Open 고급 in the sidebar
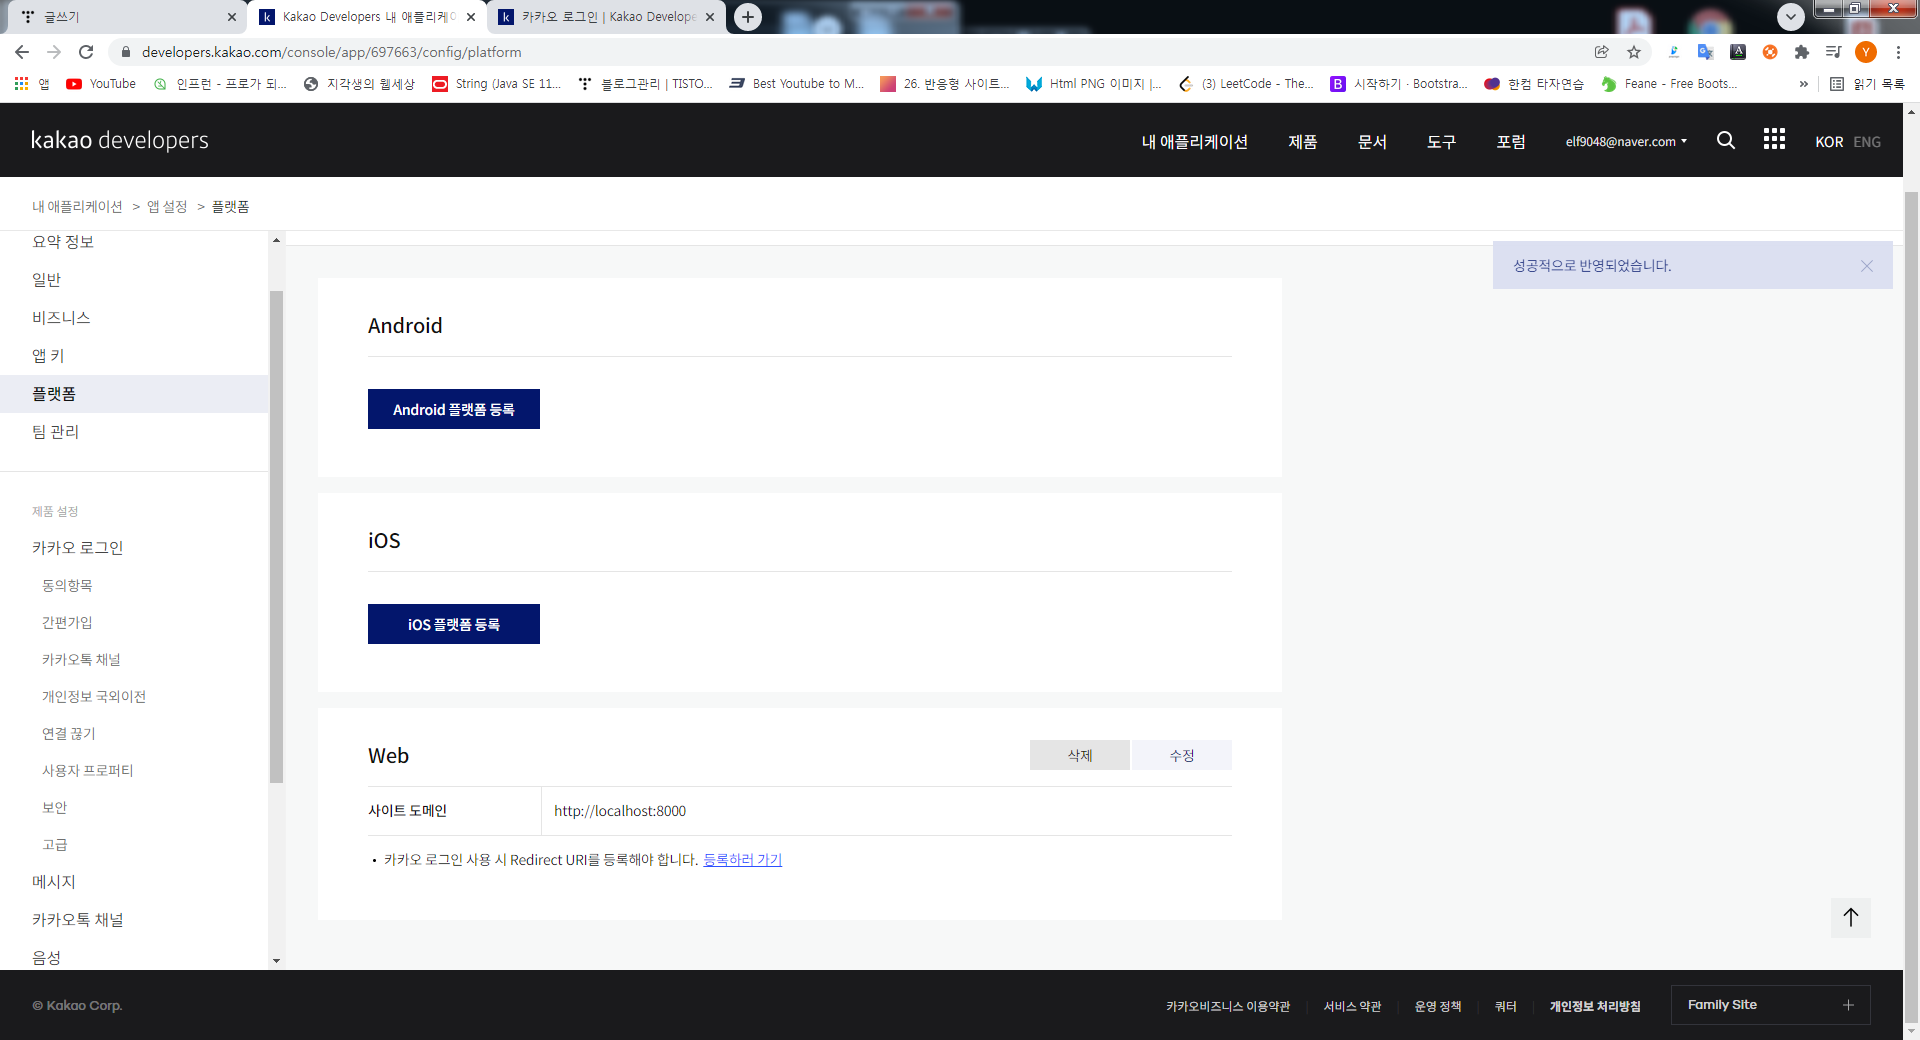This screenshot has height=1040, width=1920. [x=55, y=845]
